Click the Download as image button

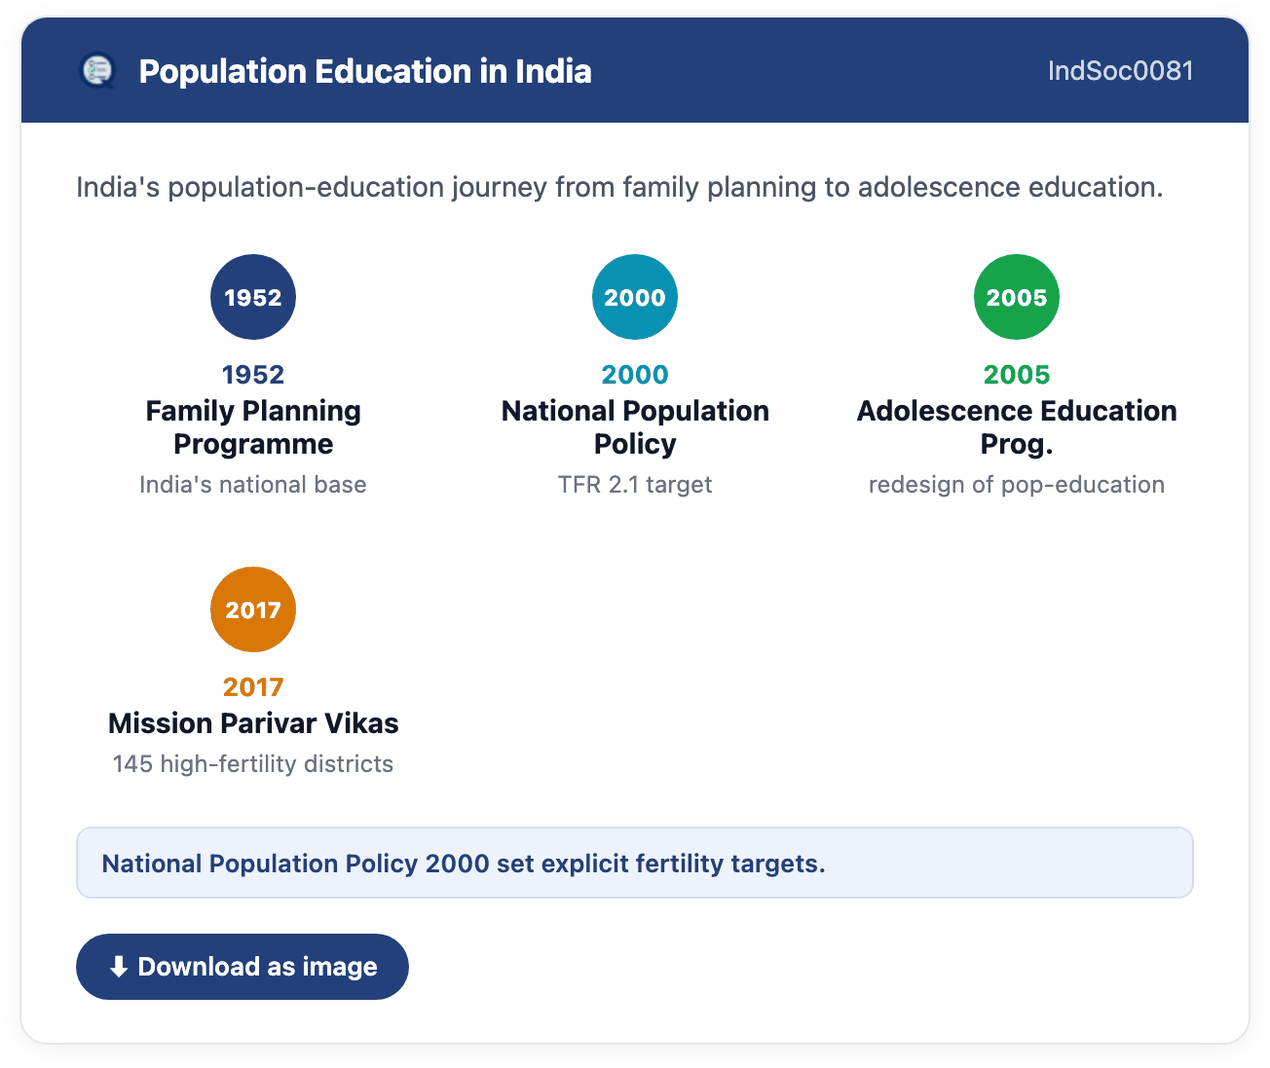242,967
